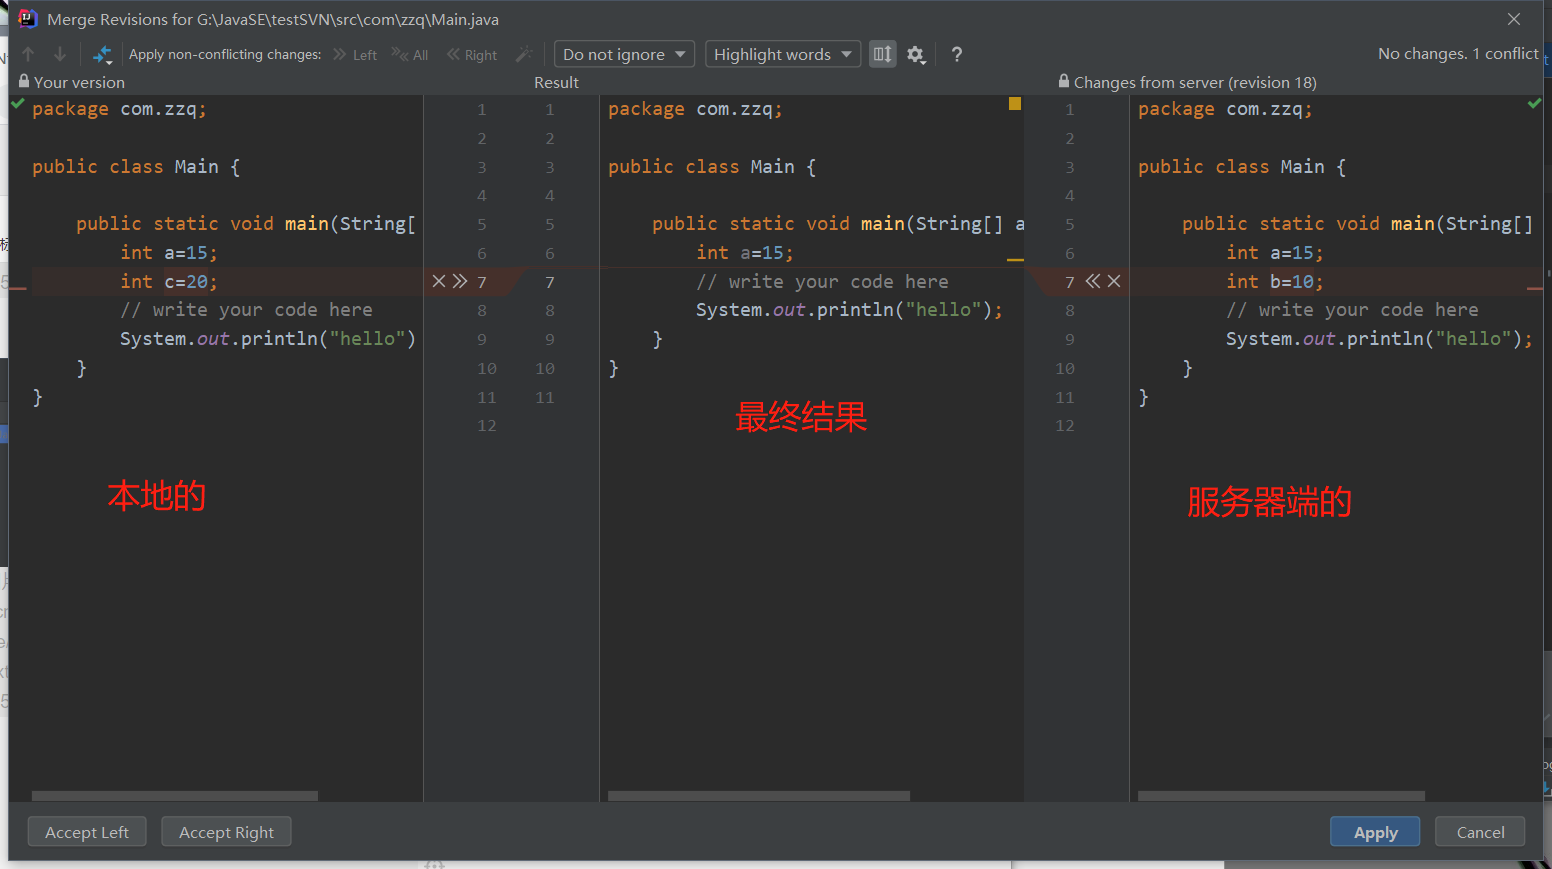
Task: Click the magic wand resolve conflicts icon
Action: click(524, 54)
